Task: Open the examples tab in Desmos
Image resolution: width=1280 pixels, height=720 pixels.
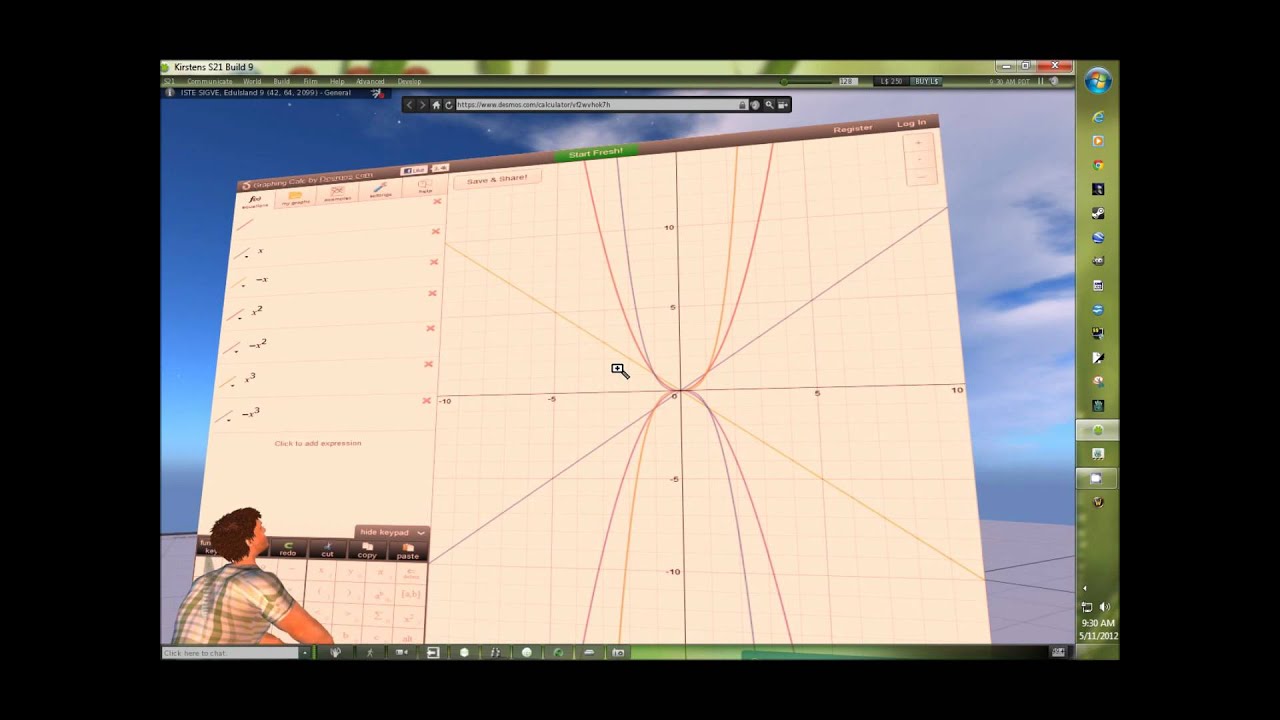Action: [x=338, y=193]
